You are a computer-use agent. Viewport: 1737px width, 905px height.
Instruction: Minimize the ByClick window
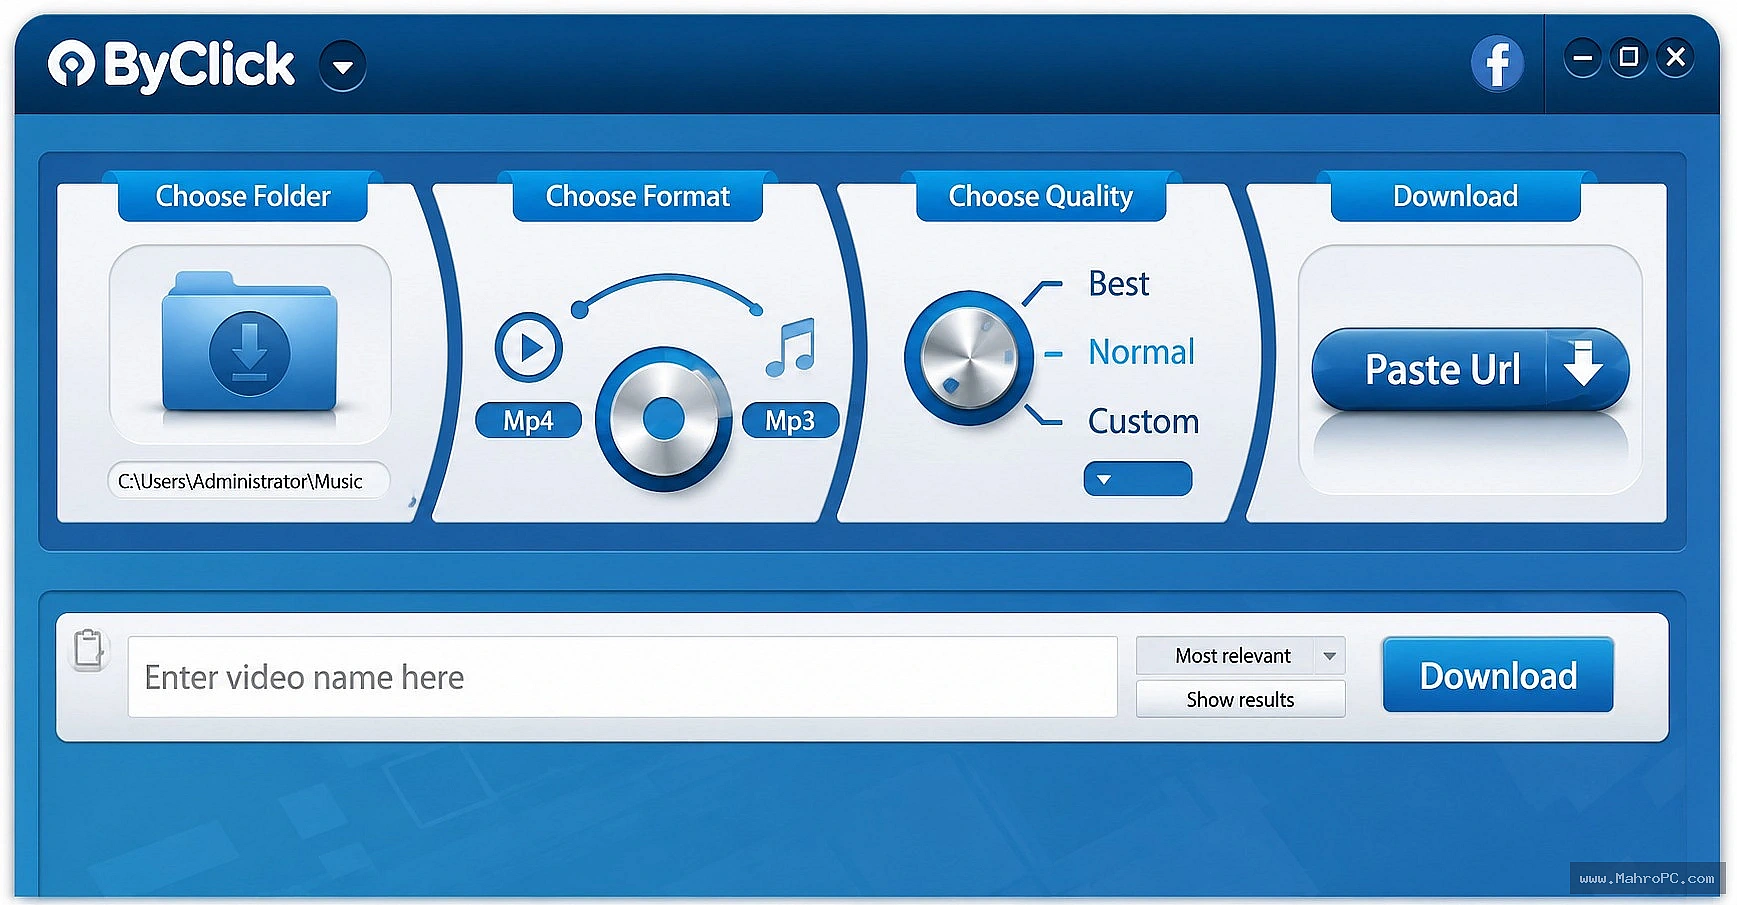[x=1582, y=58]
